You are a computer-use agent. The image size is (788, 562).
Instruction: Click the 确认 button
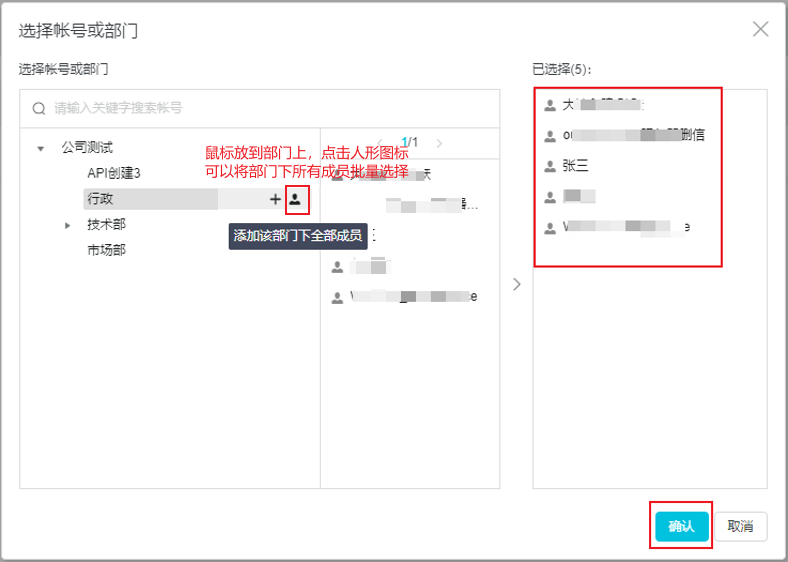pyautogui.click(x=681, y=526)
